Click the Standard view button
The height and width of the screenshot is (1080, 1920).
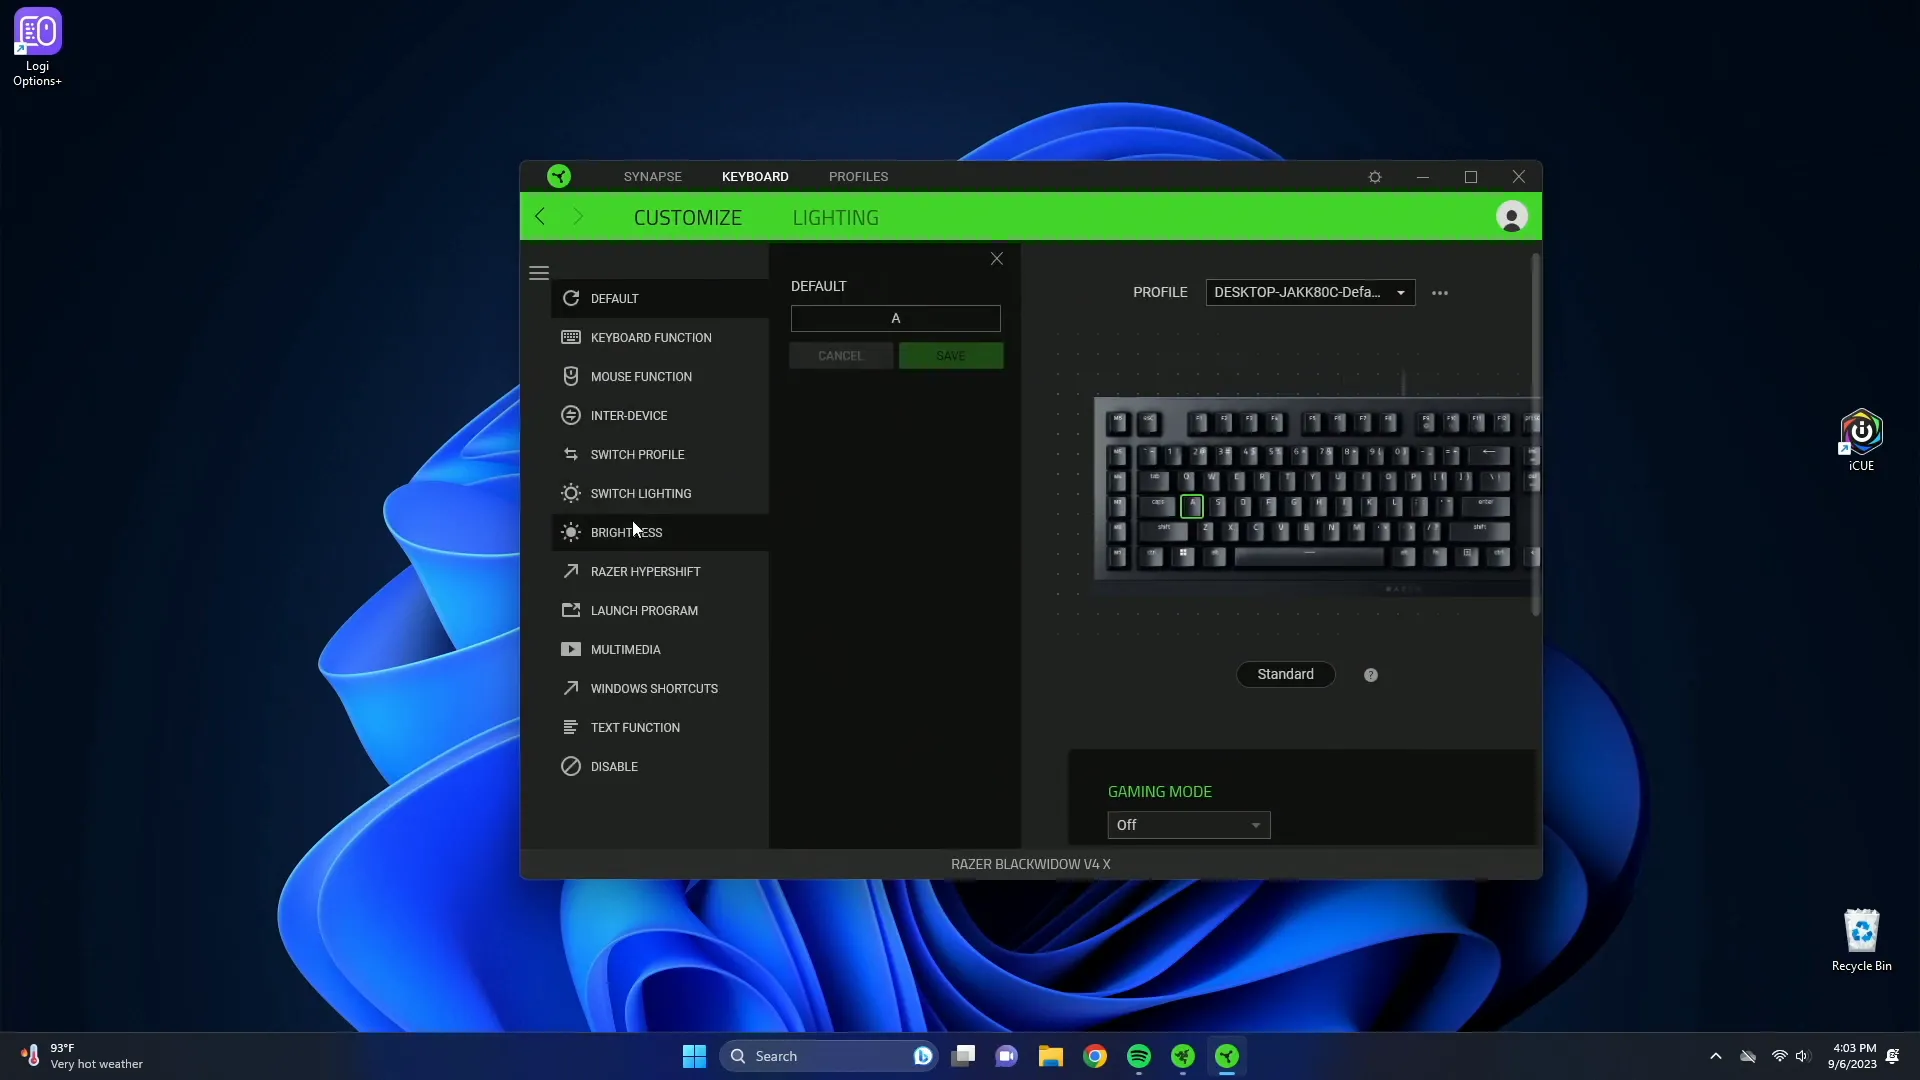coord(1285,674)
